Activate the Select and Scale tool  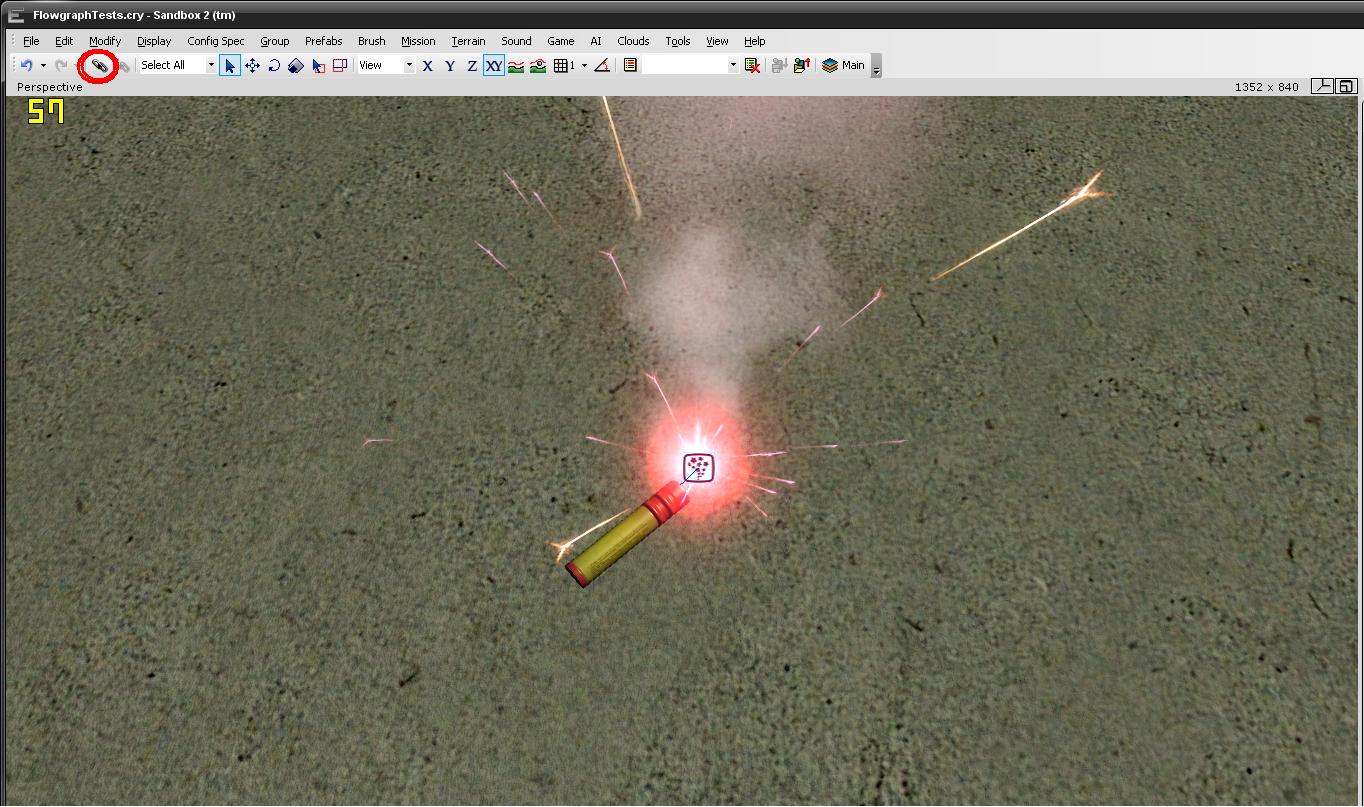click(296, 65)
